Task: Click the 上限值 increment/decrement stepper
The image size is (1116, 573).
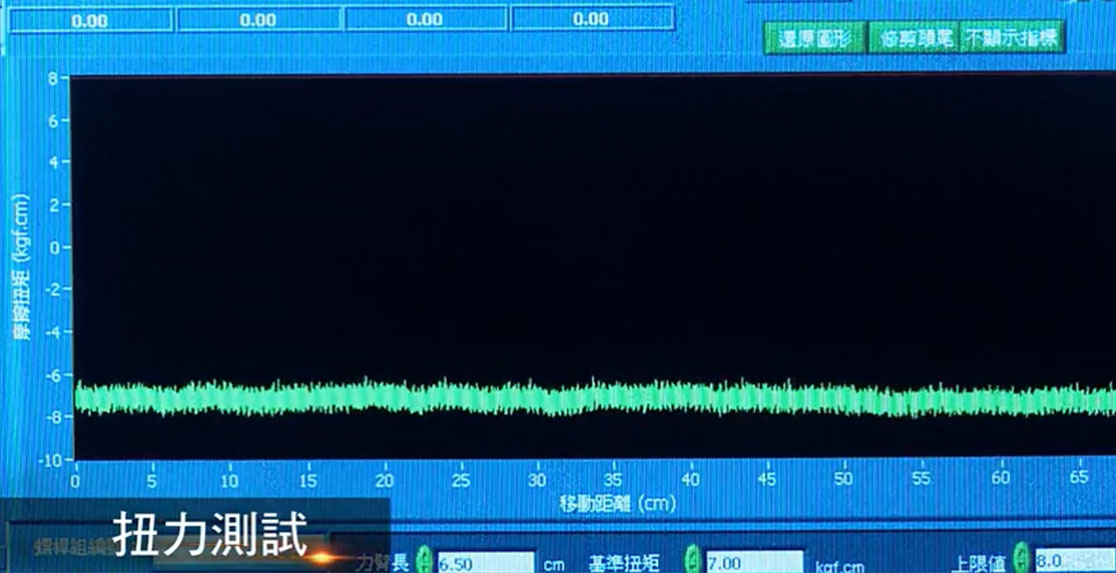Action: point(1021,556)
